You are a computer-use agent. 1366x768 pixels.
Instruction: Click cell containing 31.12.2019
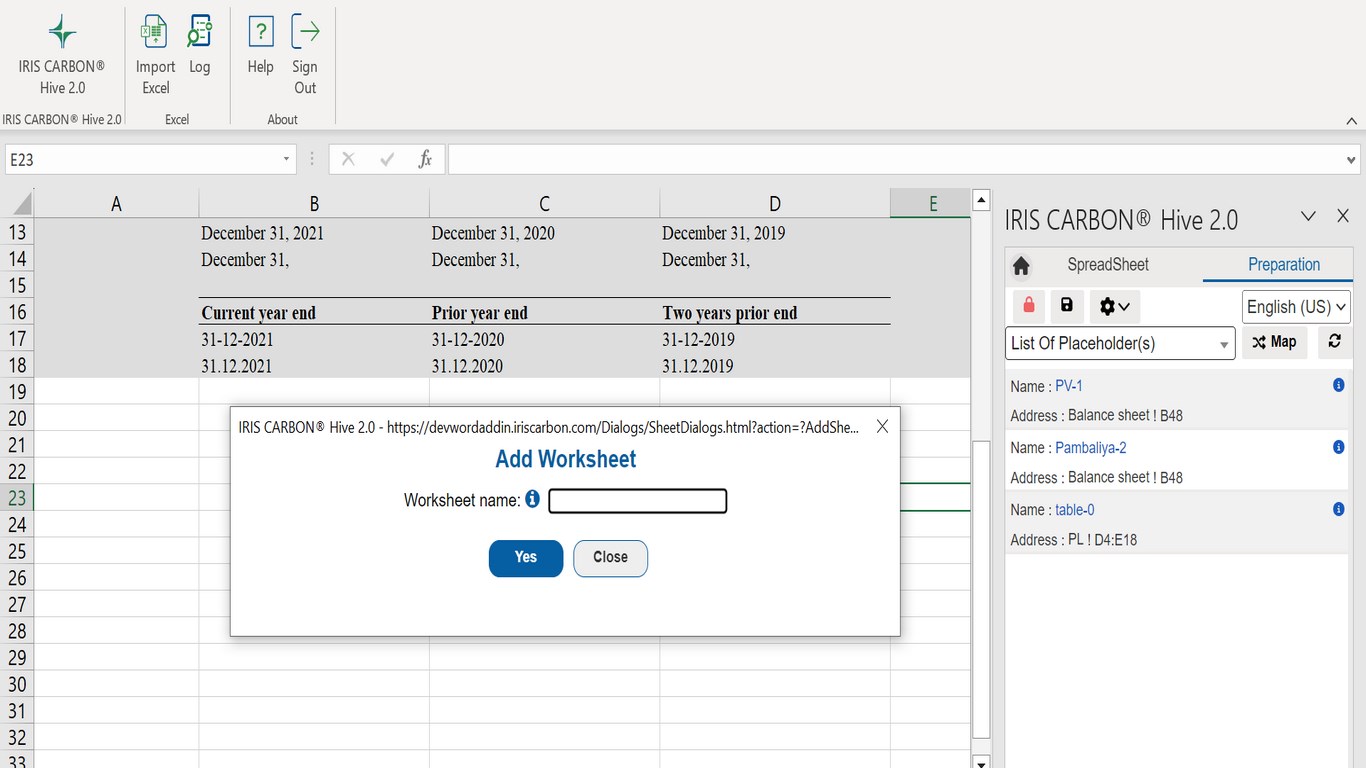click(x=775, y=366)
